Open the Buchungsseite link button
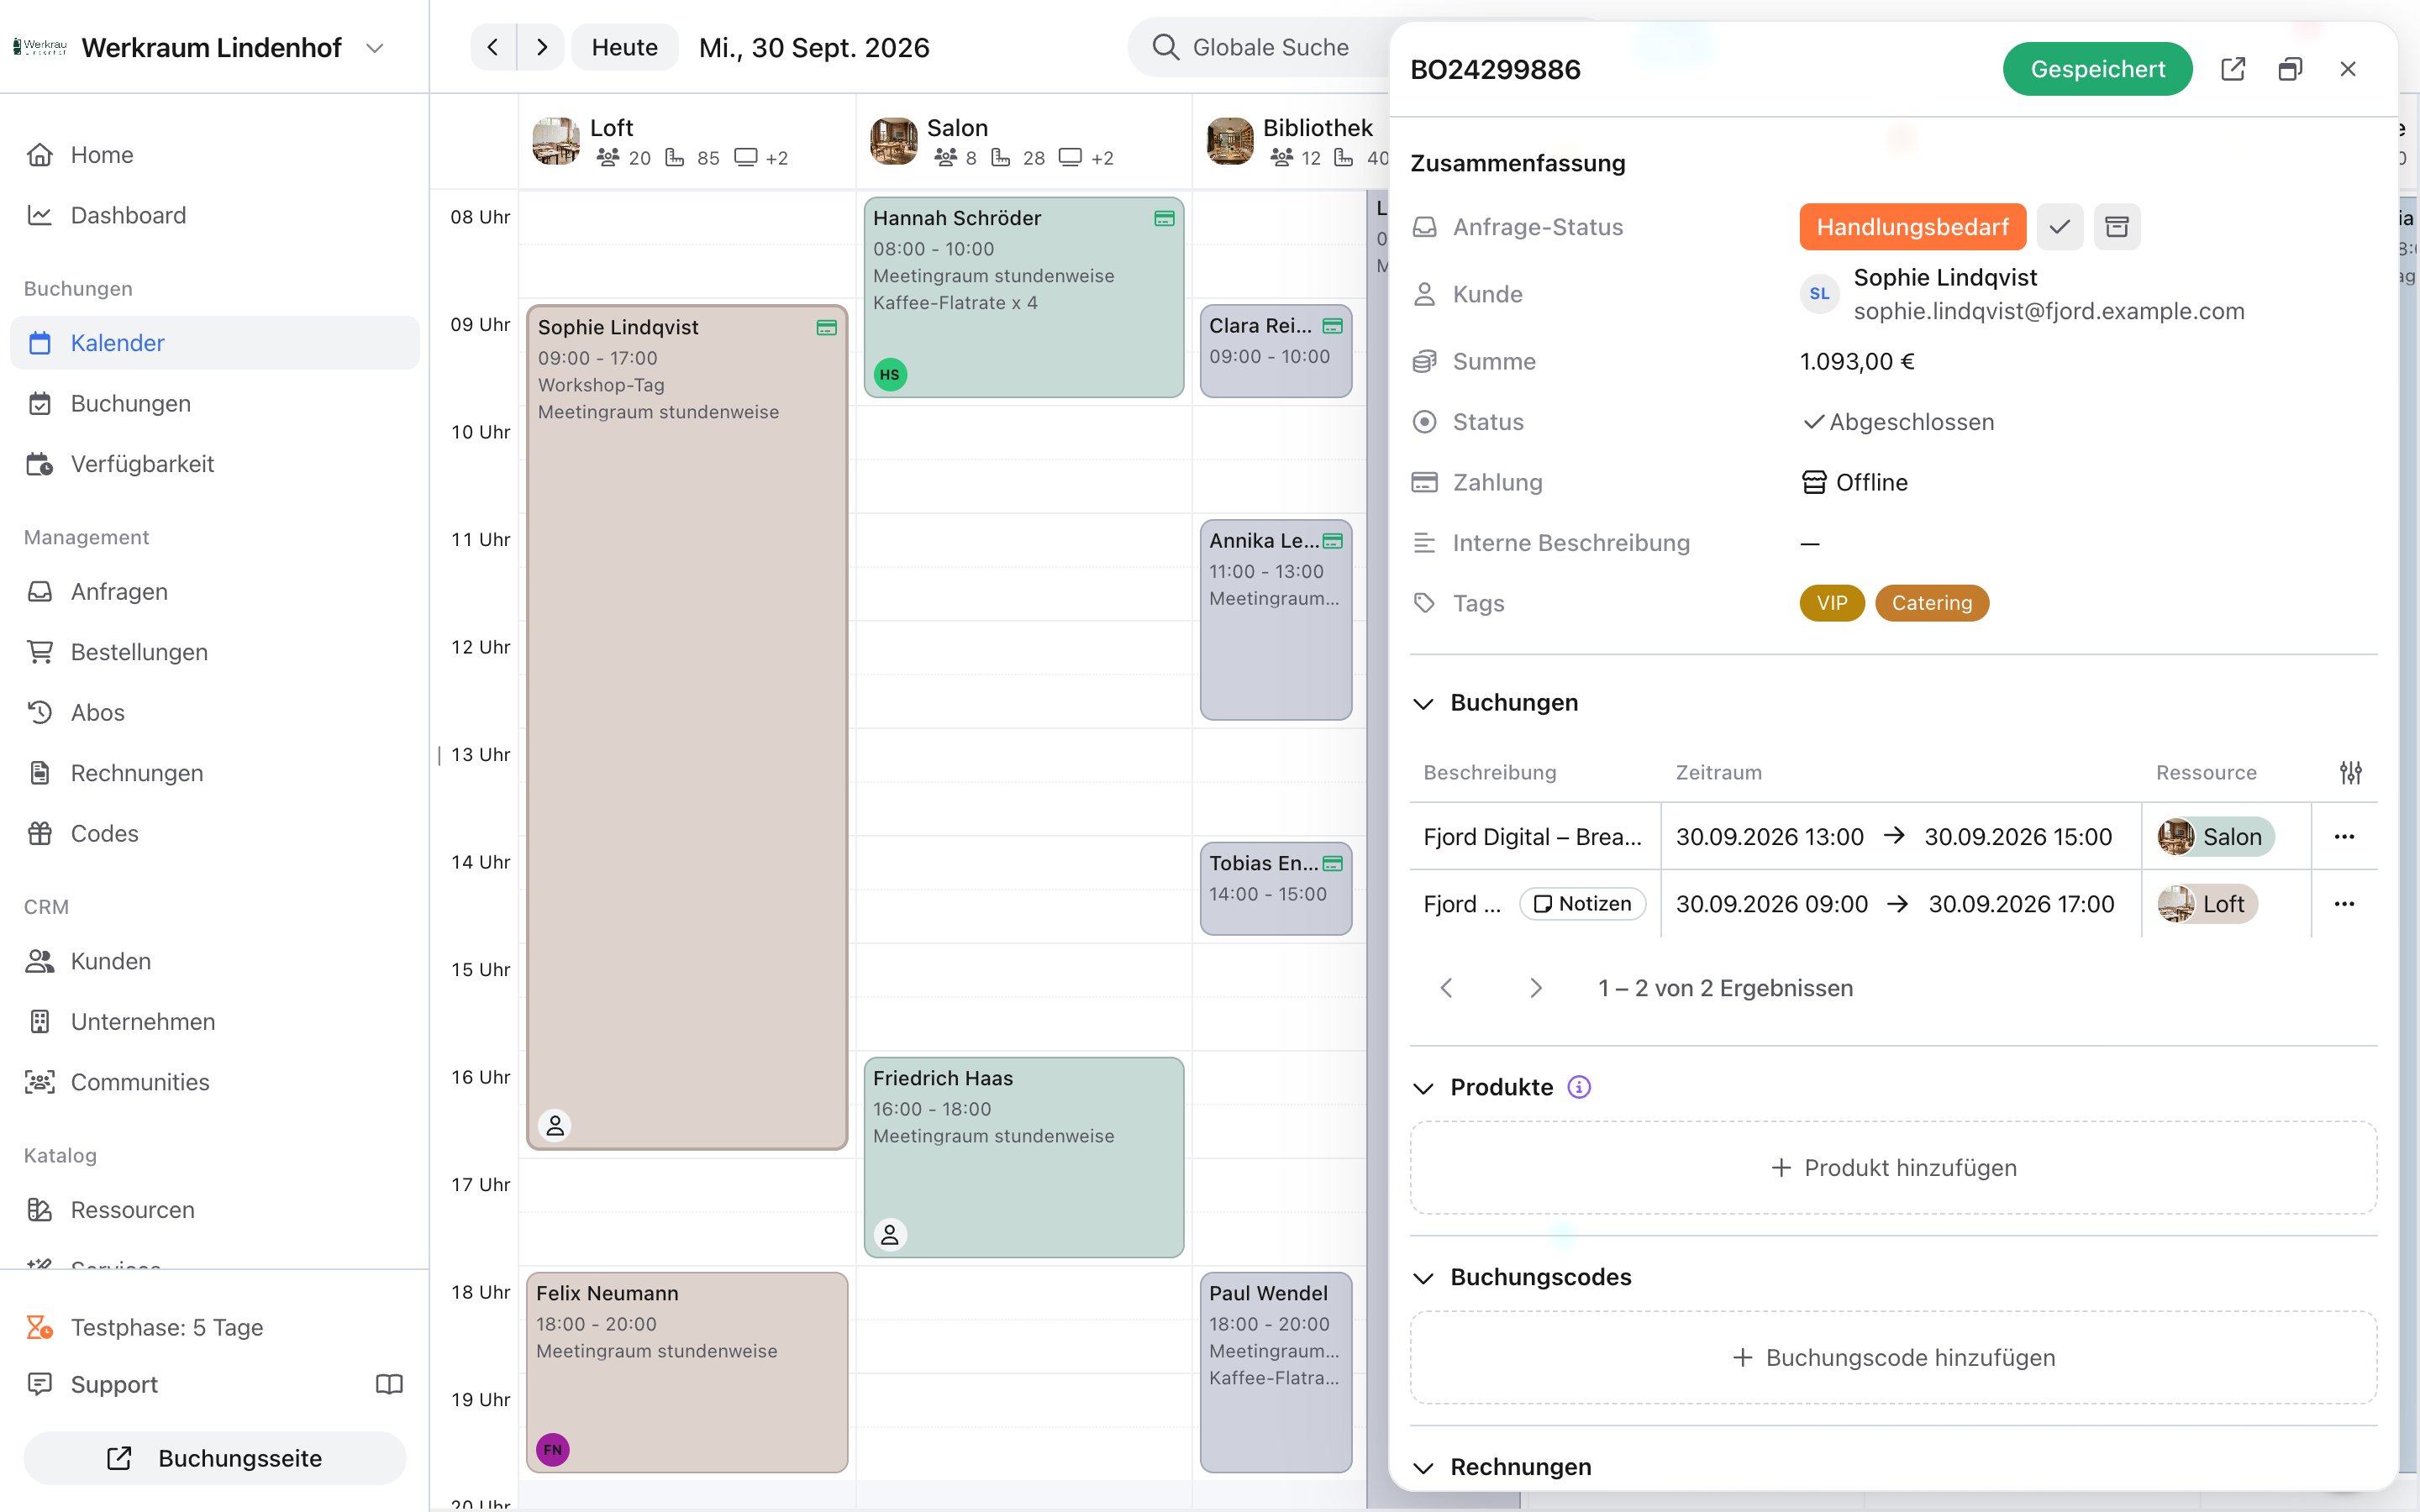Viewport: 2420px width, 1512px height. tap(215, 1458)
